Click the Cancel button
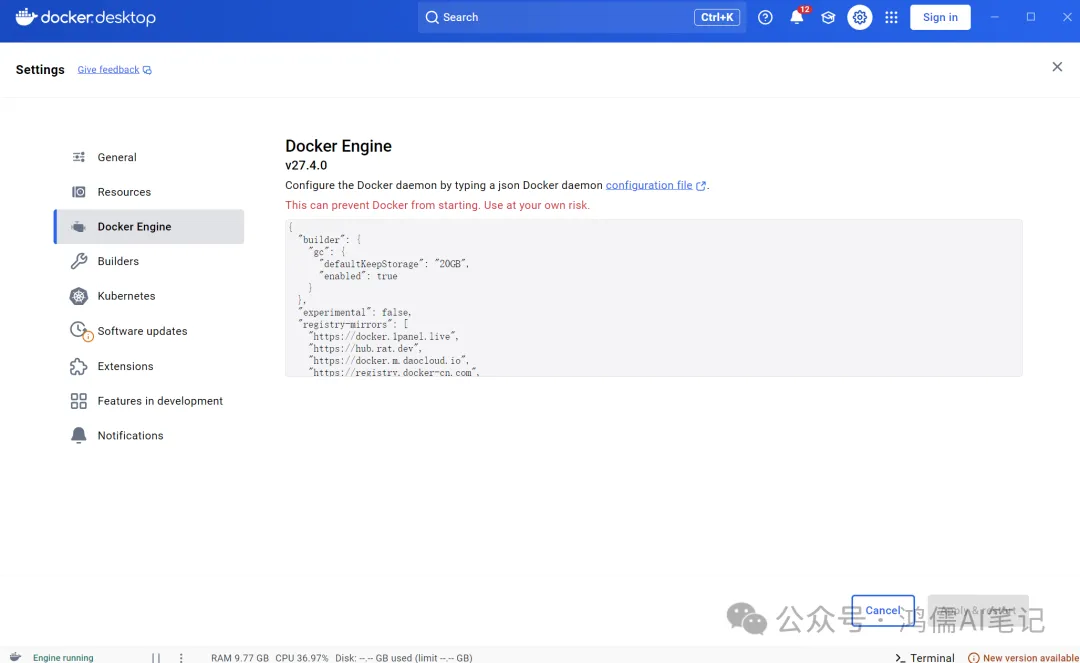Screen dimensions: 1080x663 pos(883,611)
